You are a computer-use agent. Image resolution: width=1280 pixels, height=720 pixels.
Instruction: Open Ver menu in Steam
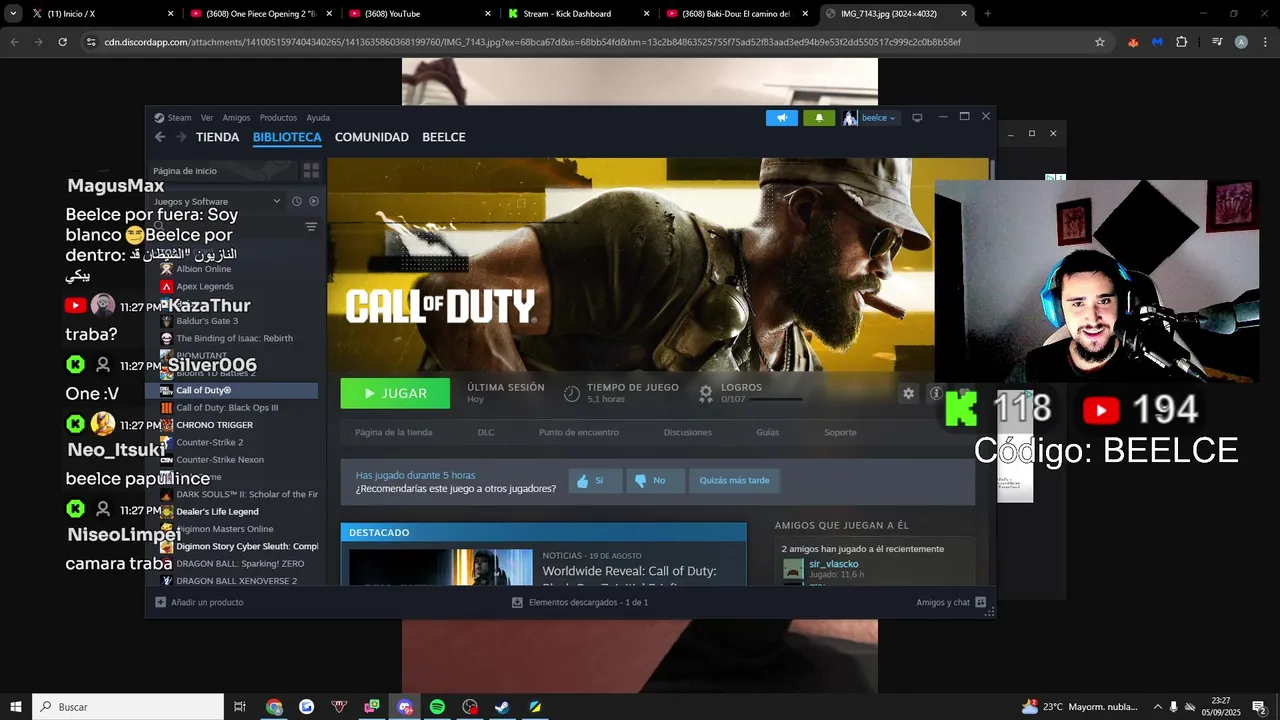coord(206,118)
